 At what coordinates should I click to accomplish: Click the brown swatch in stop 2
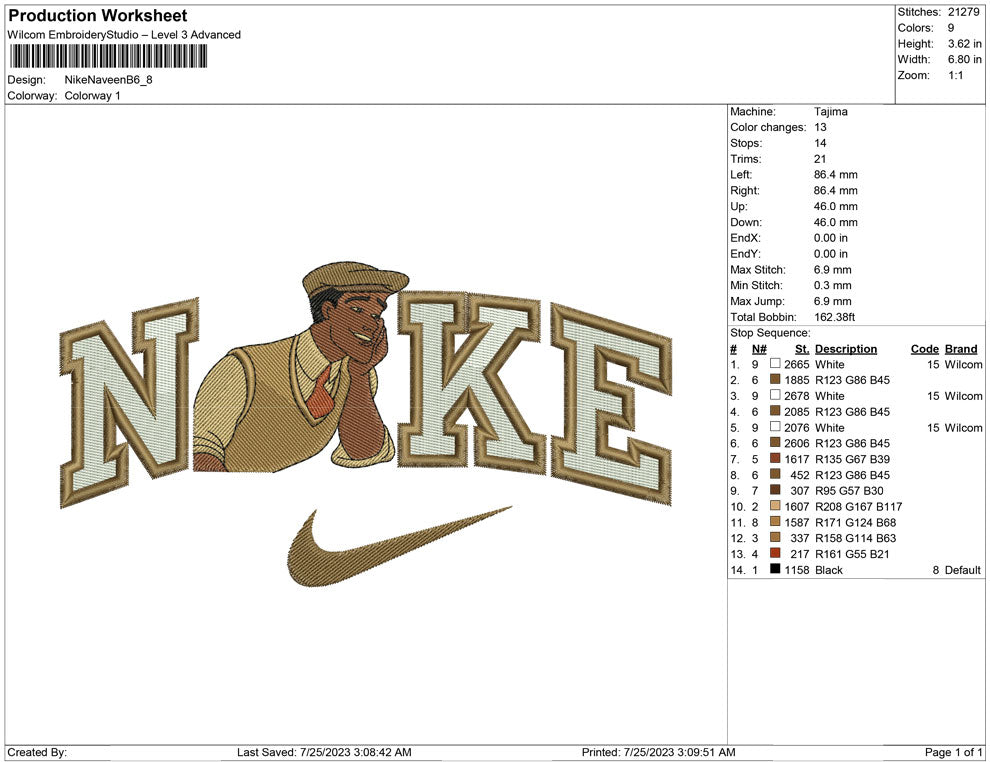775,379
